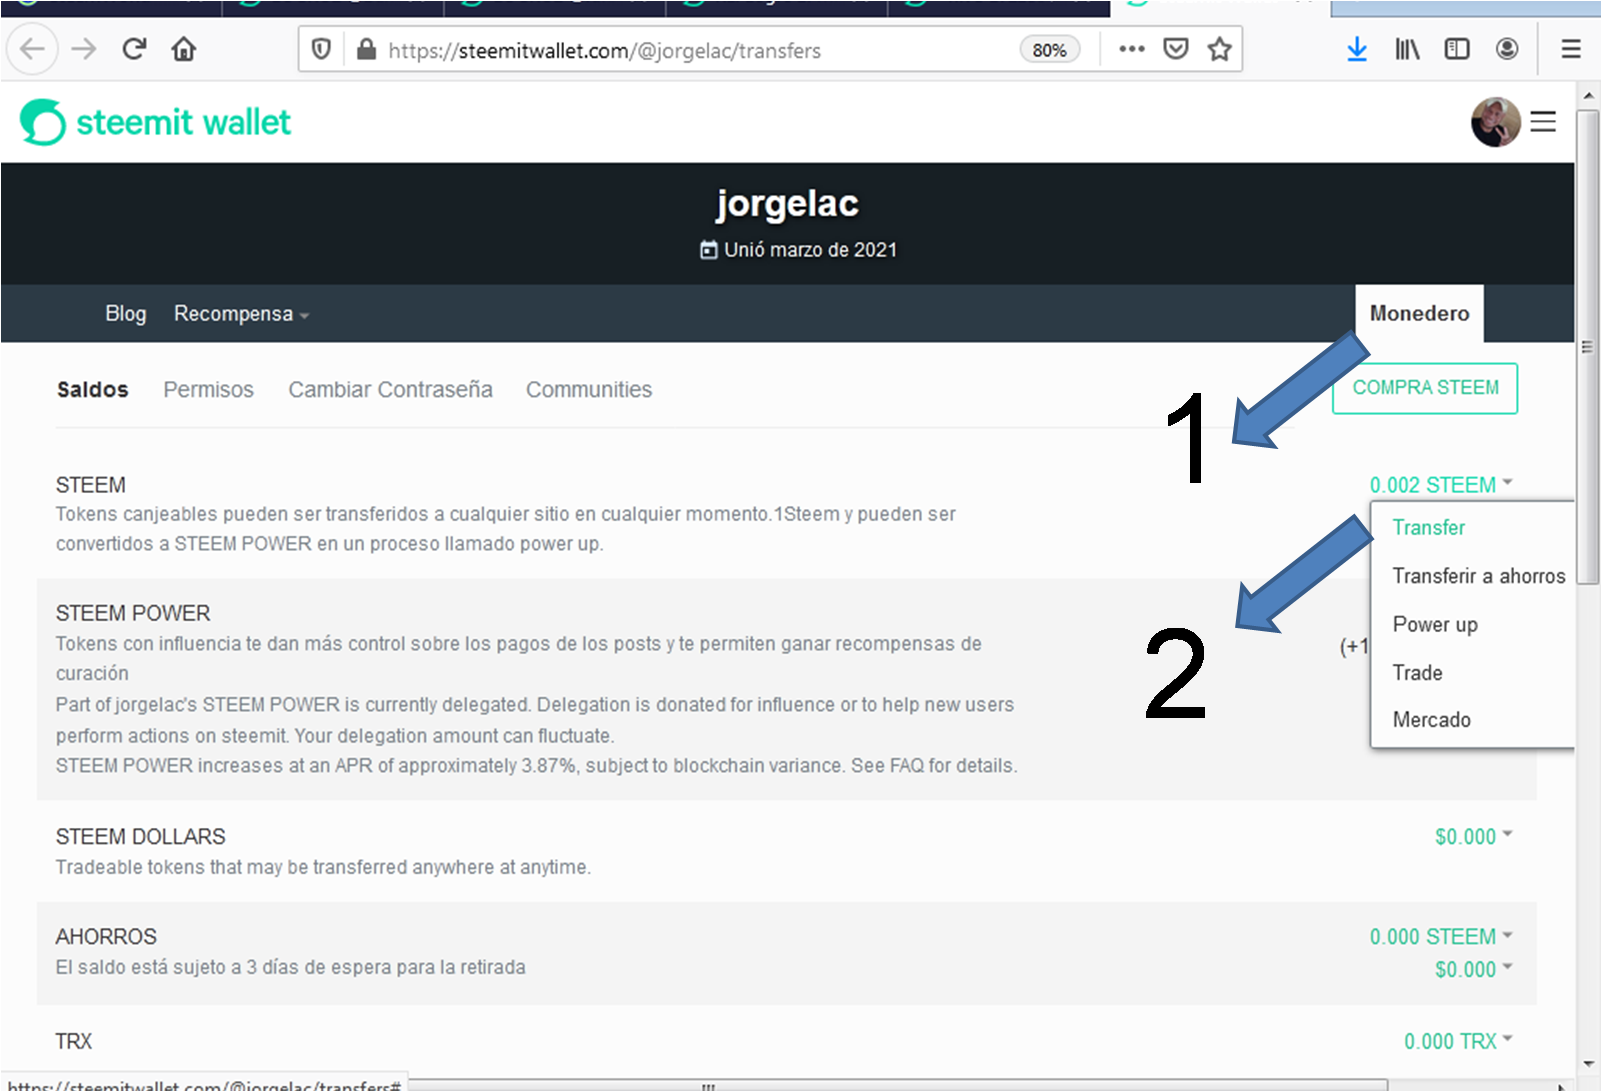Show site security padlock info
This screenshot has height=1092, width=1602.
point(366,49)
